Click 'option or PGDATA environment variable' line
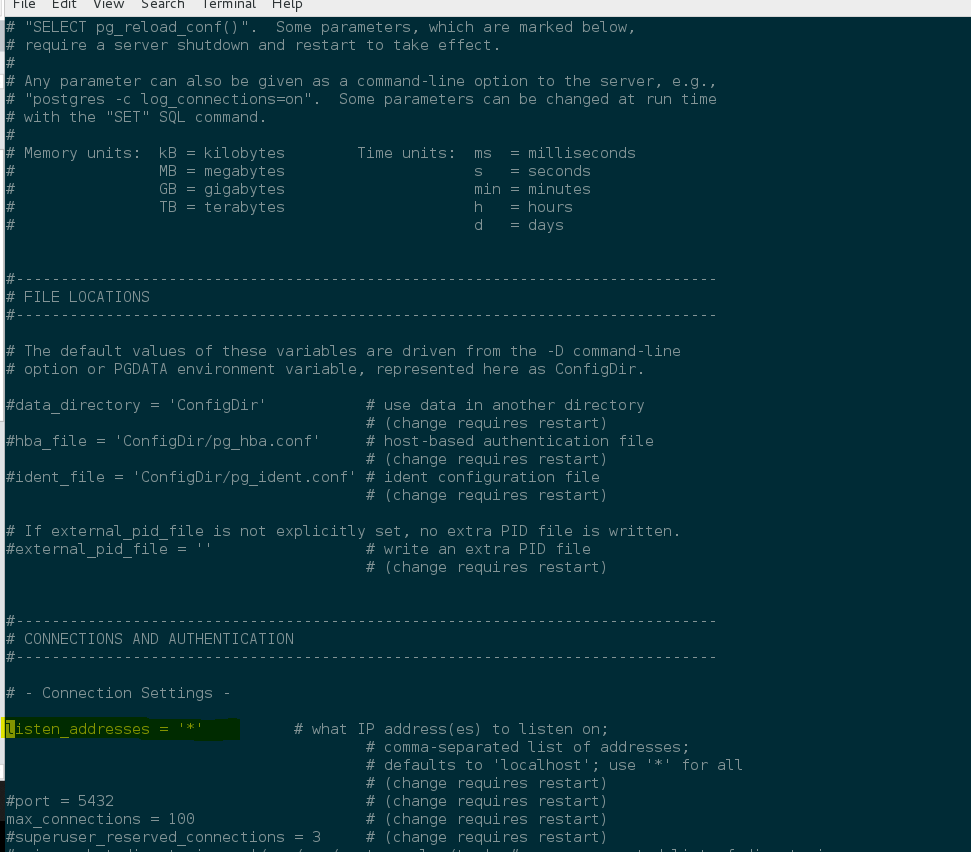Image resolution: width=971 pixels, height=852 pixels. pos(325,369)
